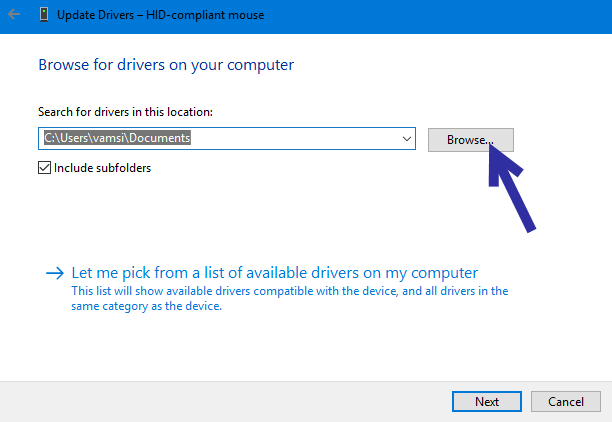Click the Cancel button

pyautogui.click(x=566, y=401)
